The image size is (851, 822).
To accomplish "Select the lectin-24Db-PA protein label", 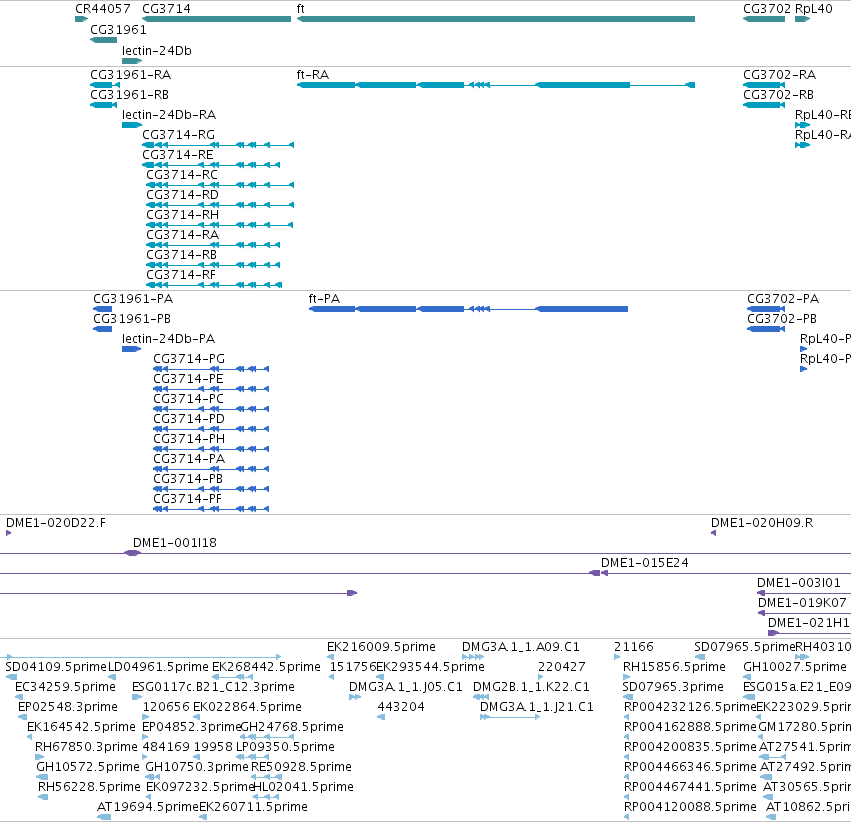I will click(168, 339).
